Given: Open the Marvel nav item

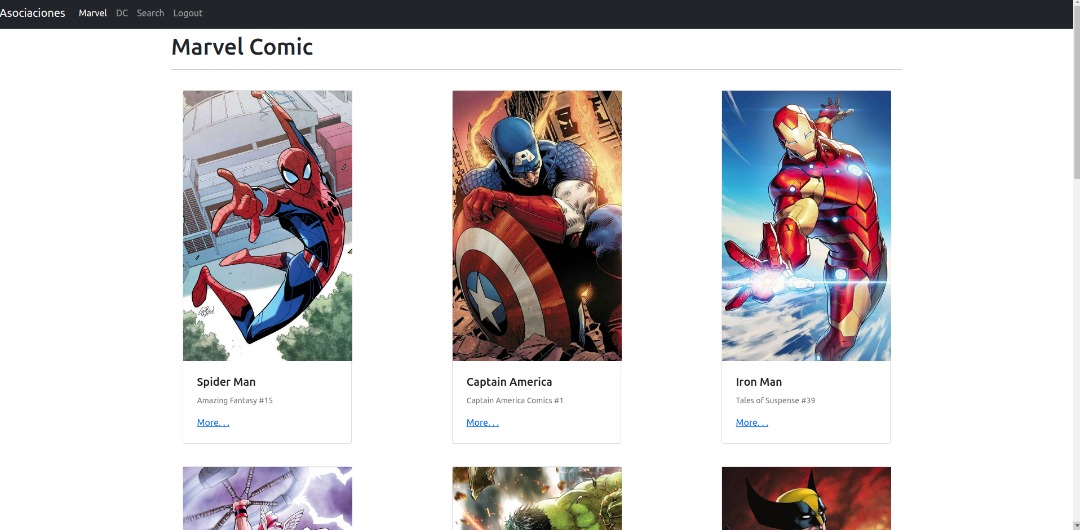Looking at the screenshot, I should pos(92,13).
